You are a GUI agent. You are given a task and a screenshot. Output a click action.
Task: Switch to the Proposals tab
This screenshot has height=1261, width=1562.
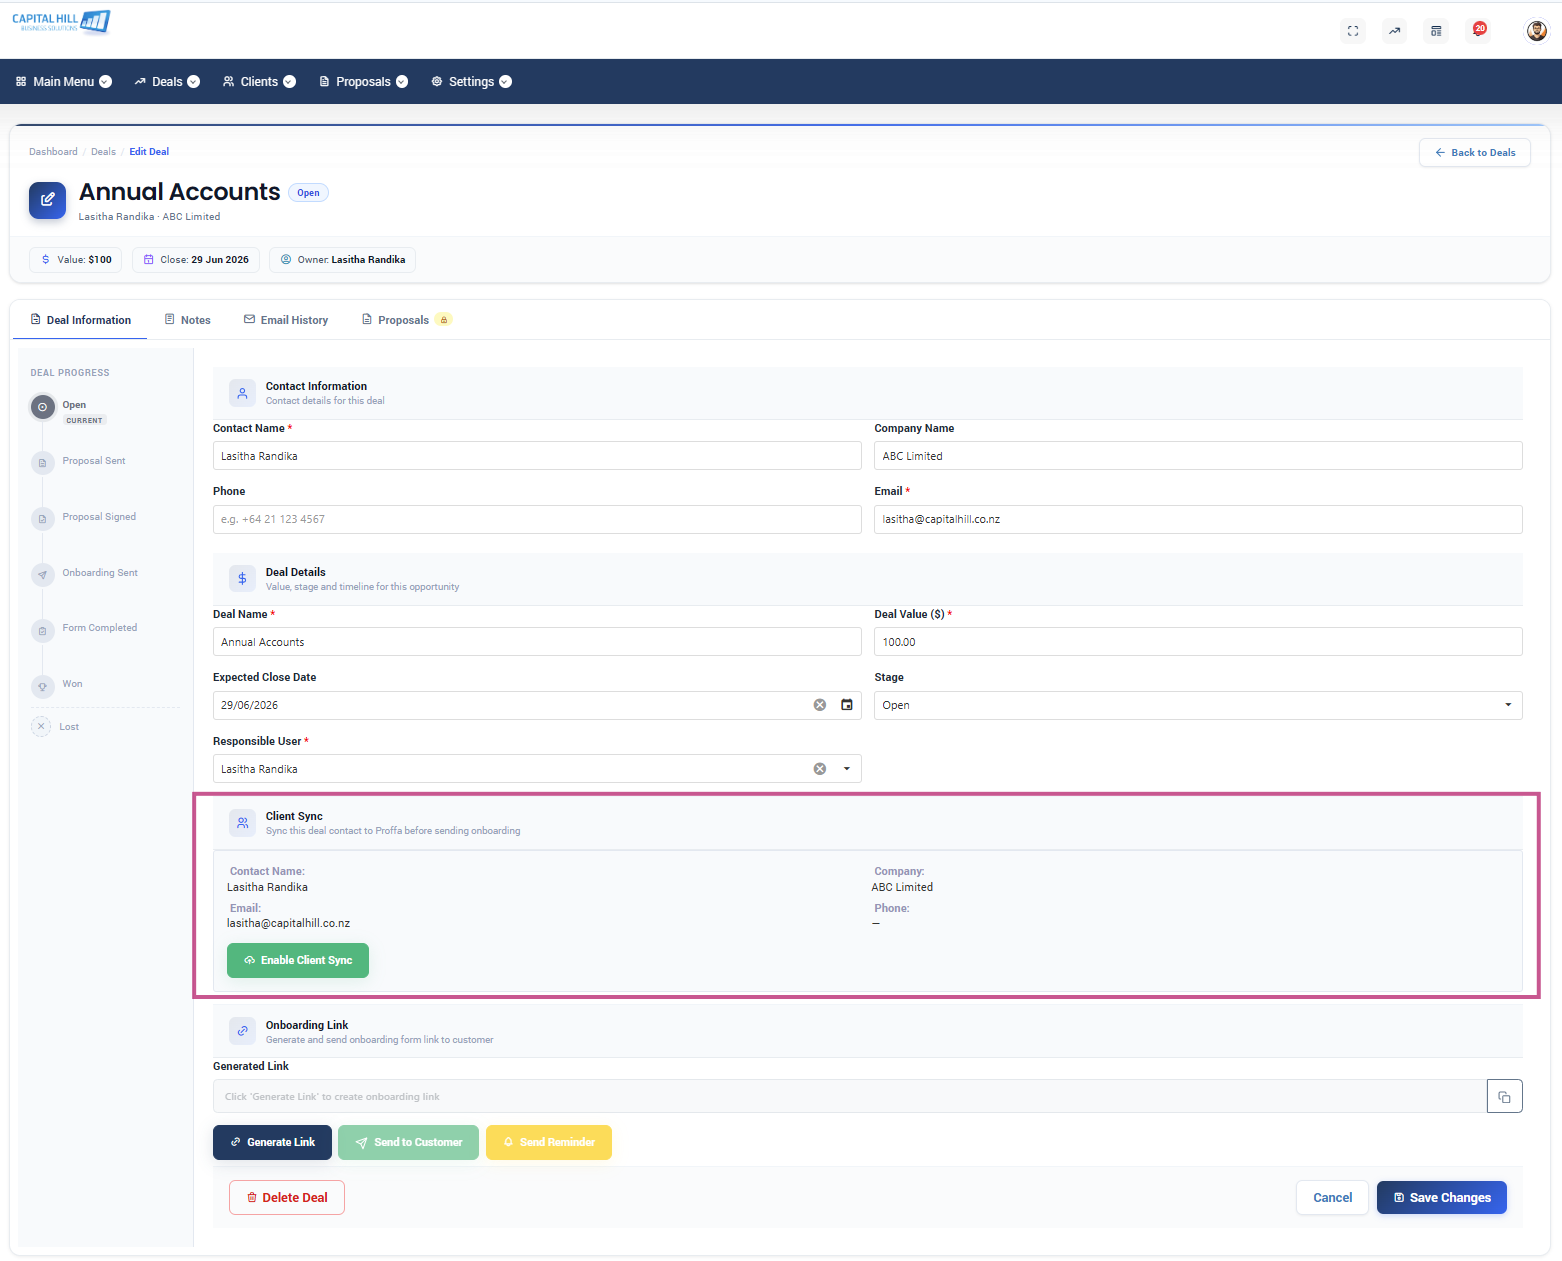tap(403, 320)
